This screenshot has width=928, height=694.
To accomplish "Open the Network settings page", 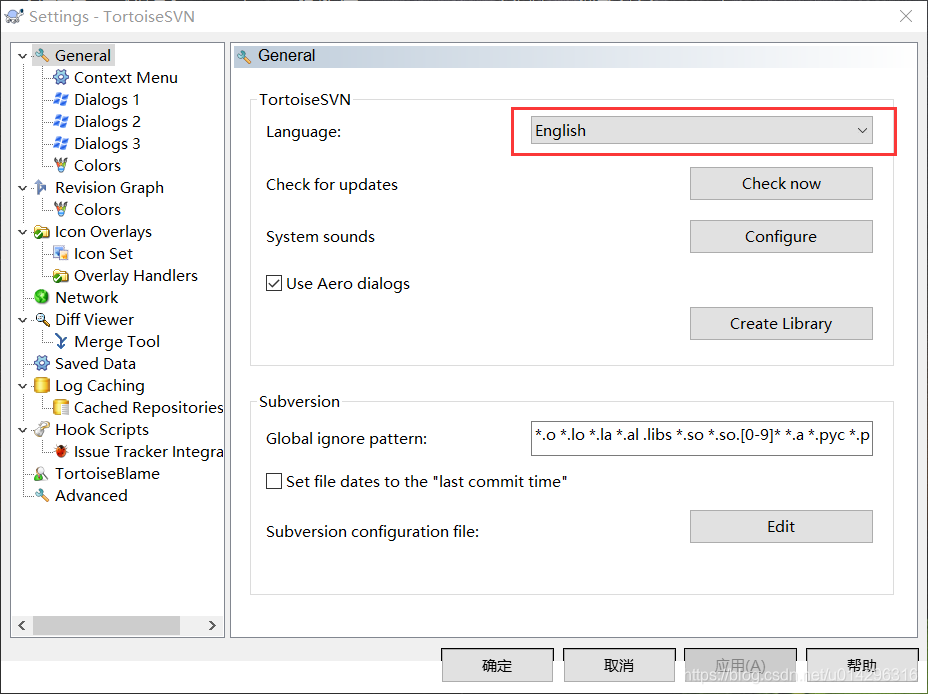I will (86, 298).
